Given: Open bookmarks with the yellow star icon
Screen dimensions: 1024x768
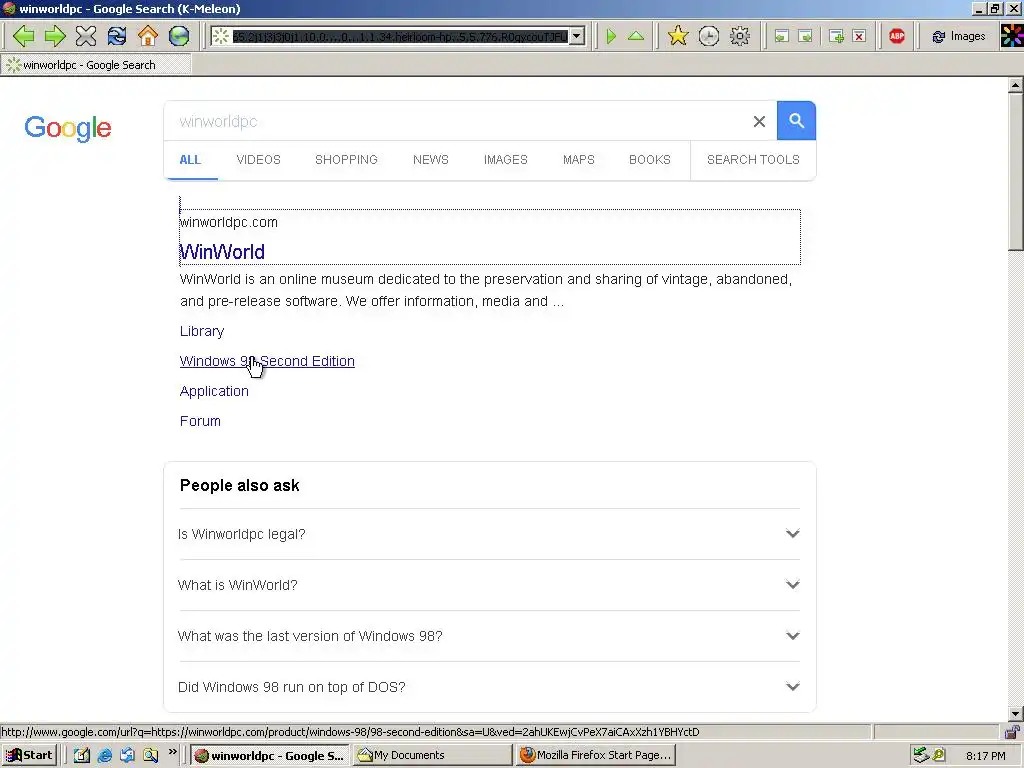Looking at the screenshot, I should pos(678,36).
